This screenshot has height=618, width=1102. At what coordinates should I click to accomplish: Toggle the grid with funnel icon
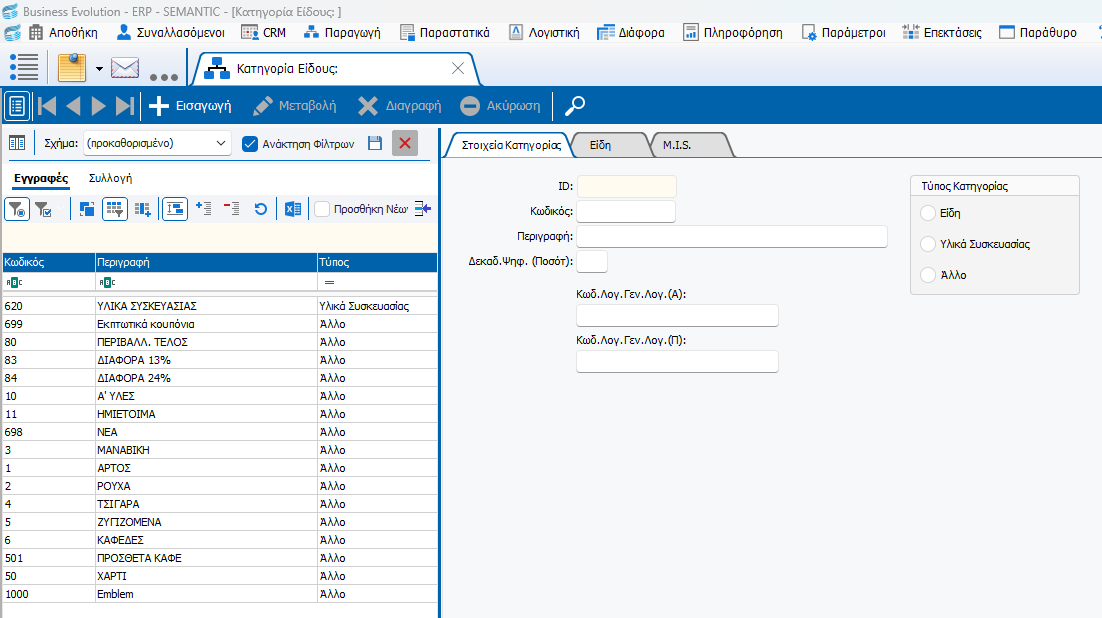pos(115,210)
